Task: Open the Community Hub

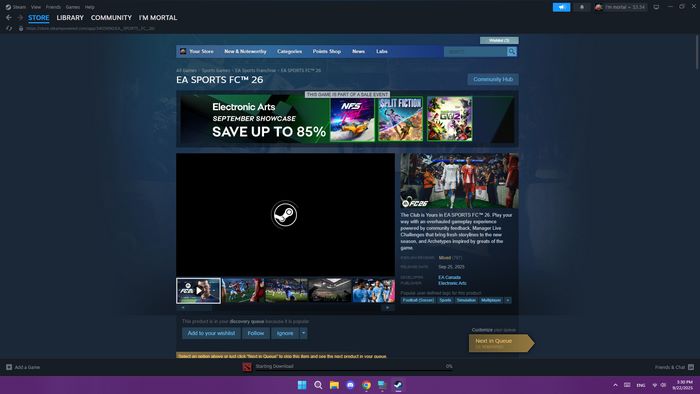Action: [493, 79]
